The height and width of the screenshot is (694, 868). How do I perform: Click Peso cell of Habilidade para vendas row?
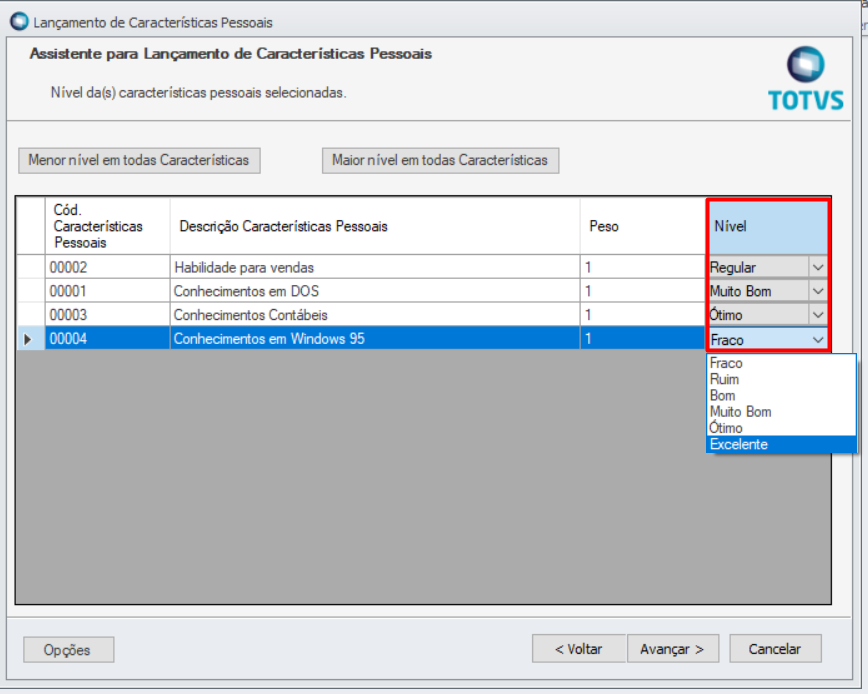[643, 267]
